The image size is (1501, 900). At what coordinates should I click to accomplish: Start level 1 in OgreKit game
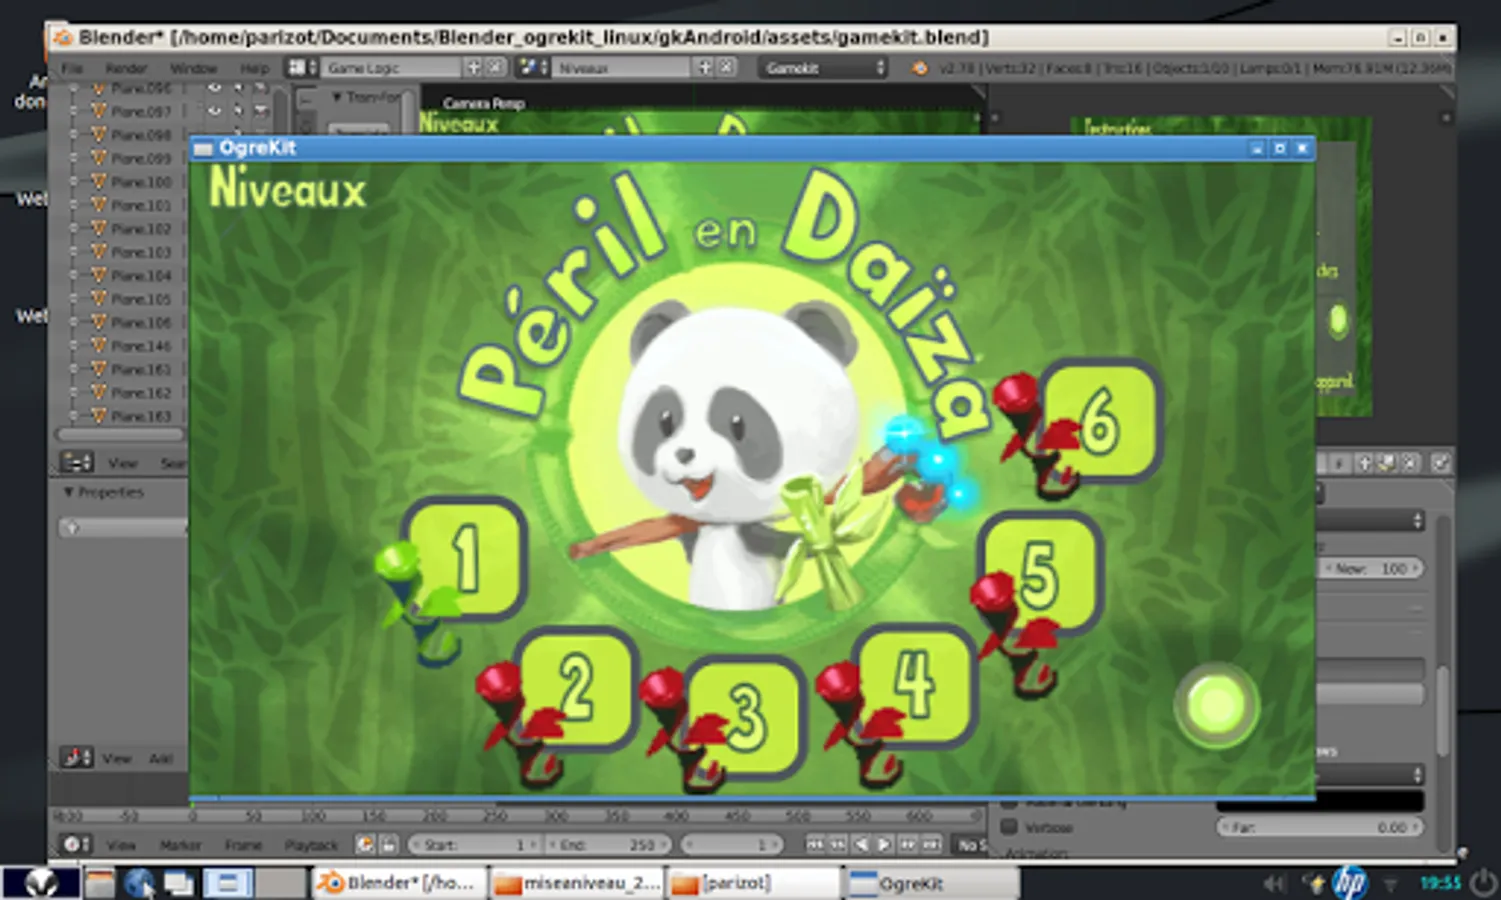point(465,558)
